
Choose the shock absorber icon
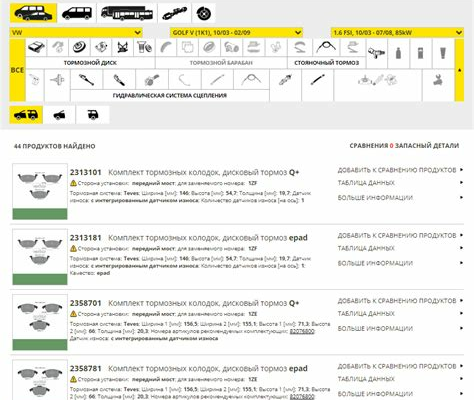pos(285,80)
